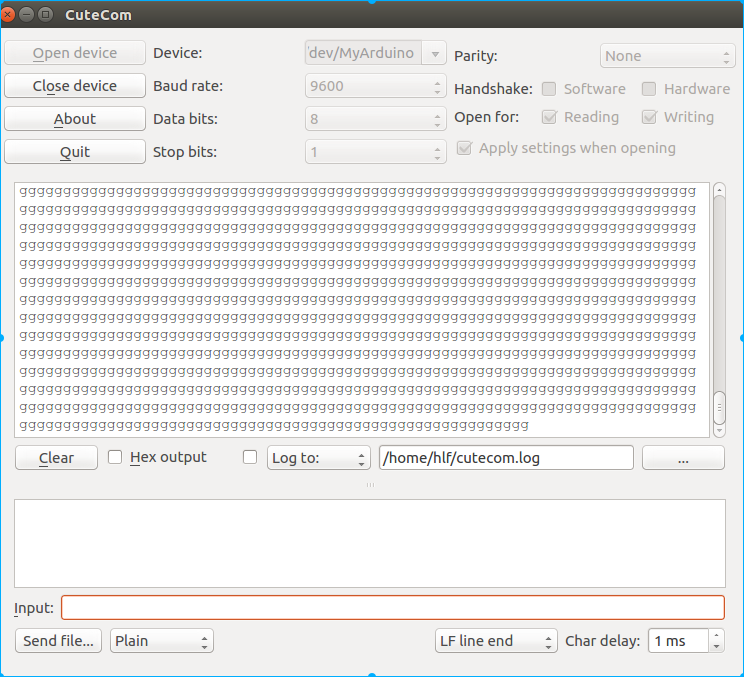Click the Char delay stepper arrows
The image size is (744, 677).
click(x=716, y=641)
